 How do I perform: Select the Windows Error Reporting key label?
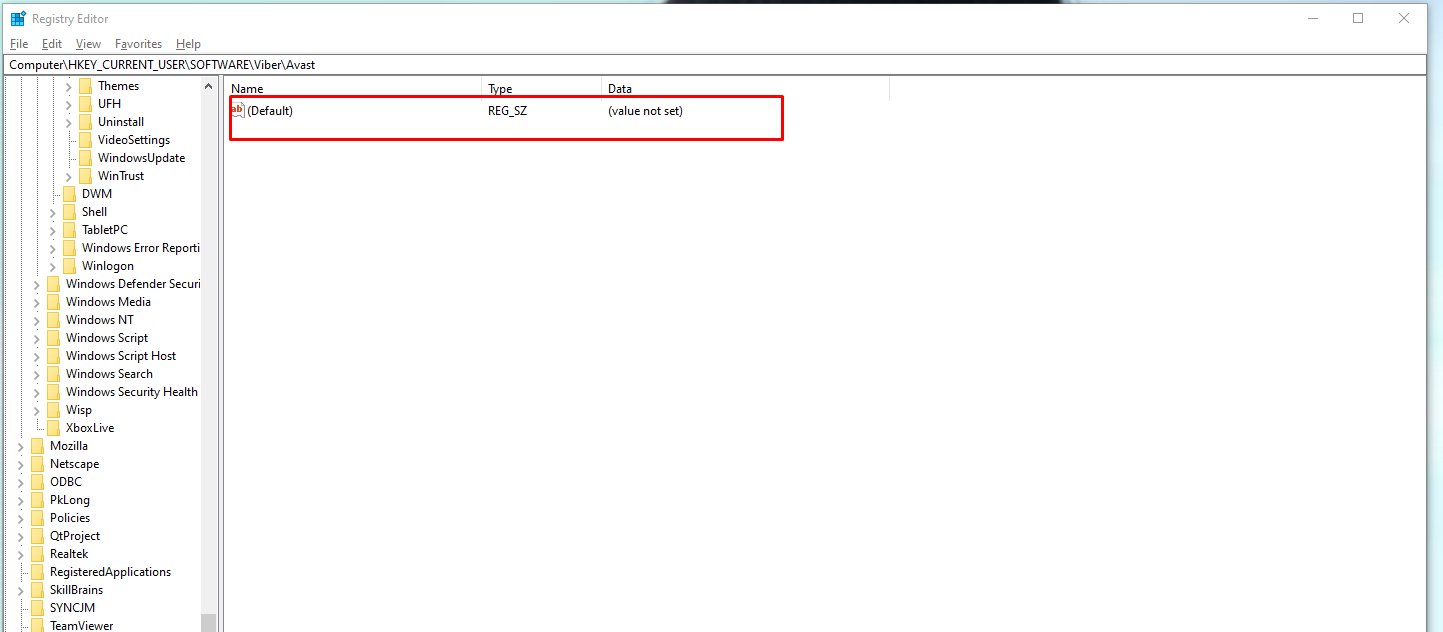(140, 248)
